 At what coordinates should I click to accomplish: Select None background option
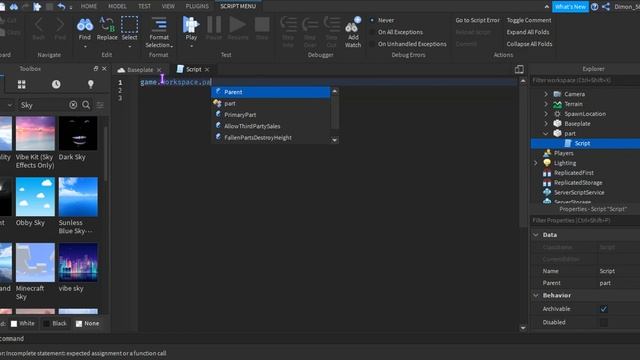87,323
